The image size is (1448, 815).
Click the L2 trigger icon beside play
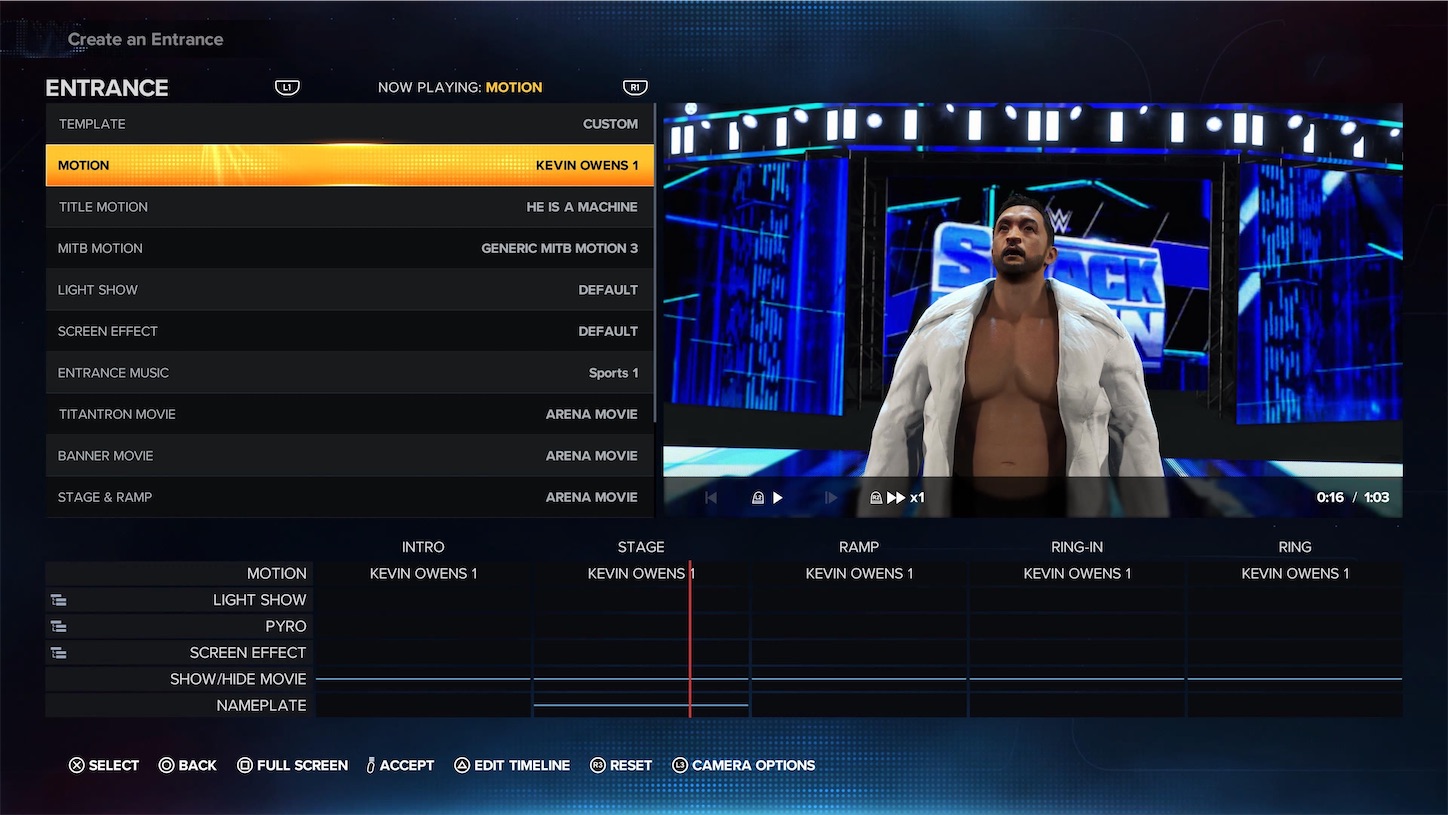click(x=758, y=498)
